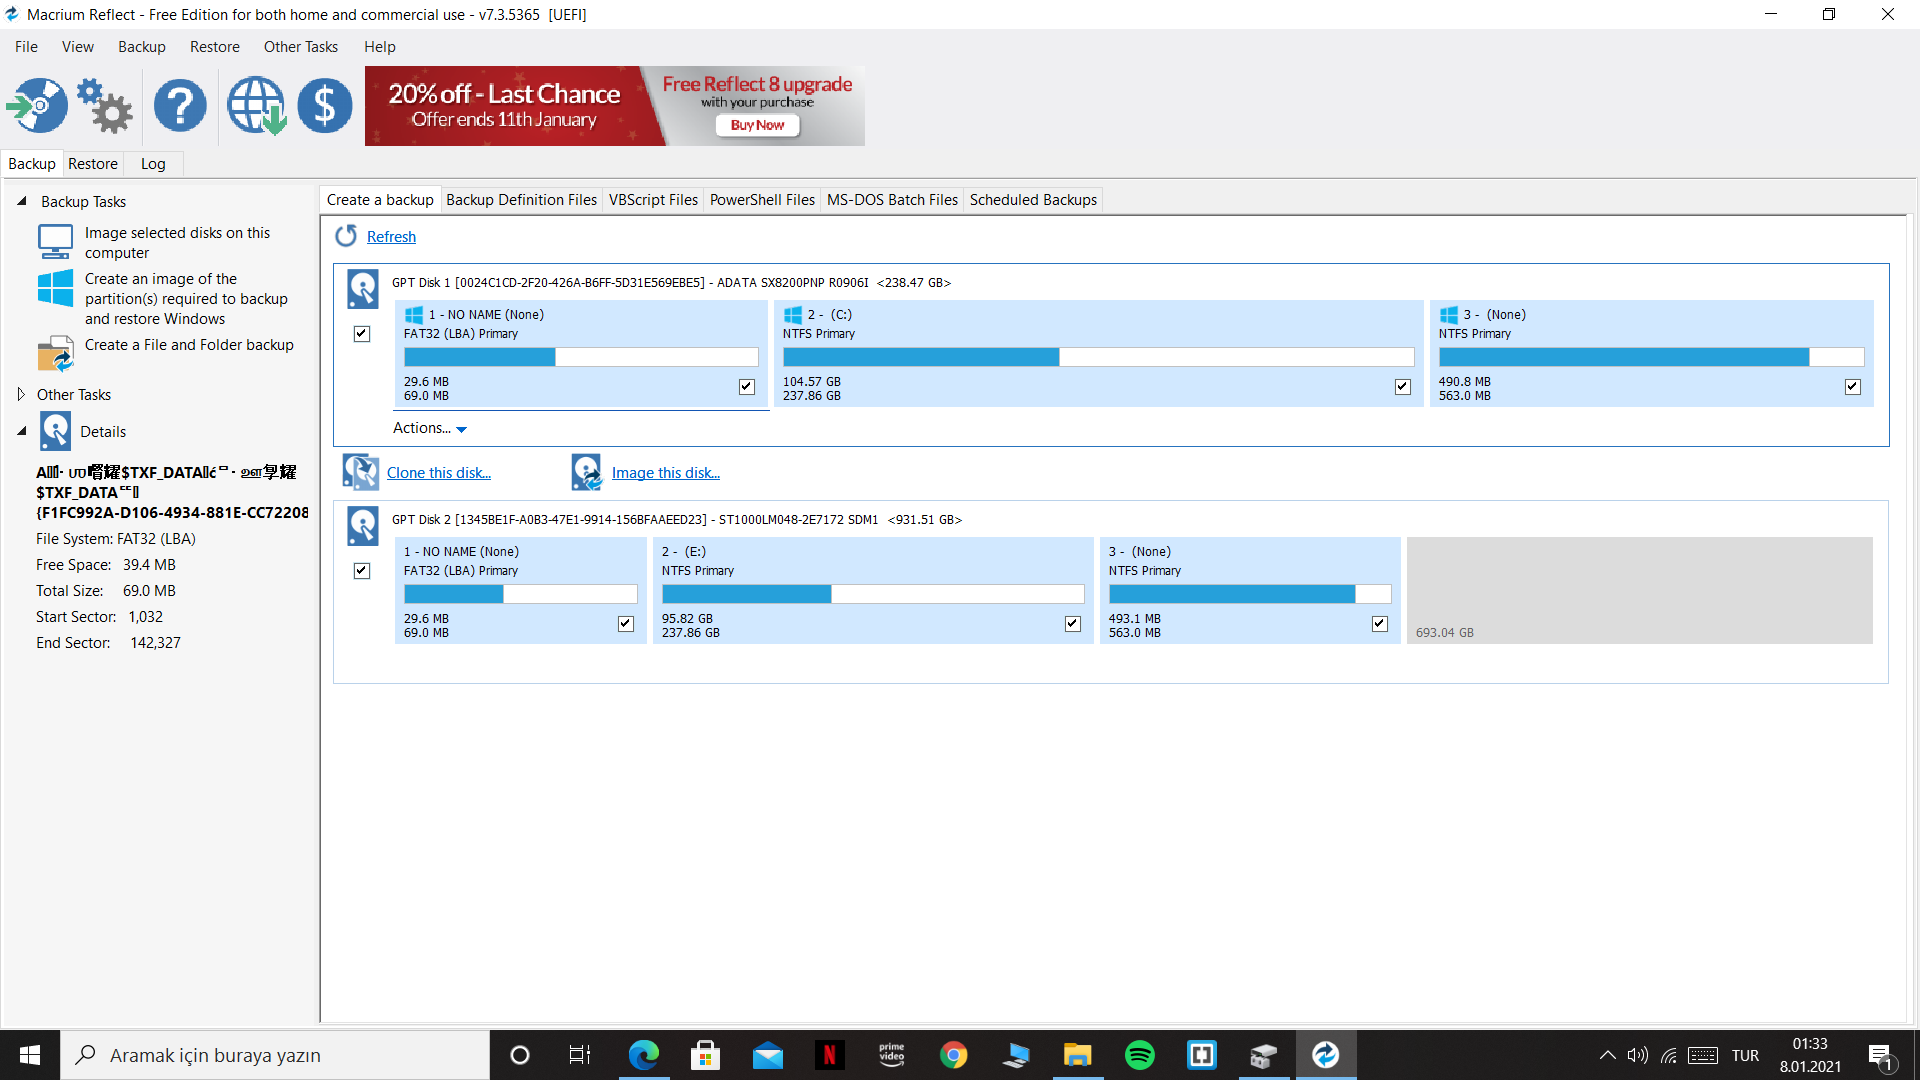Click the question mark help icon

(x=180, y=105)
